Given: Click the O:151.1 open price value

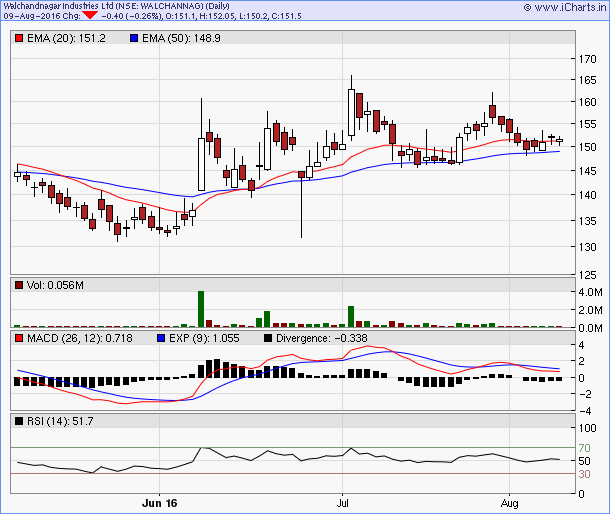Looking at the screenshot, I should click(x=180, y=16).
